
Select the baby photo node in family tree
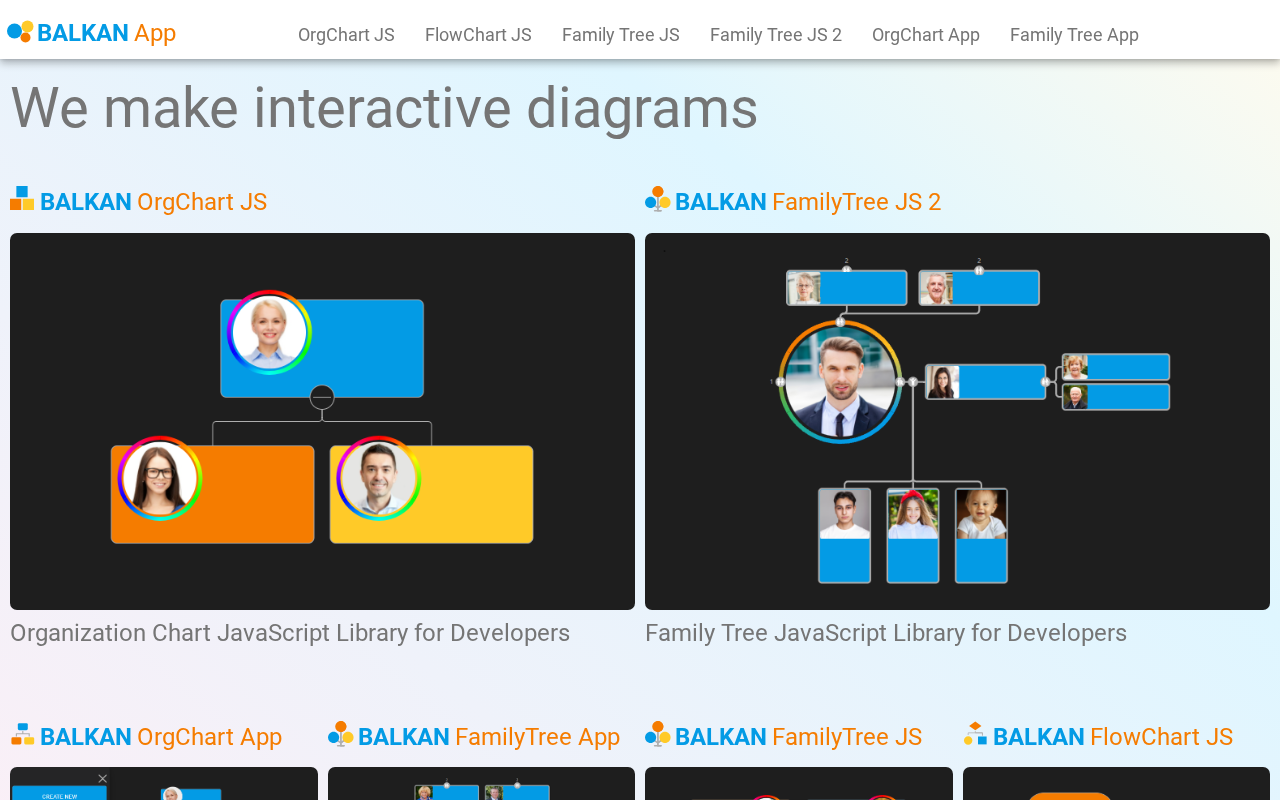(981, 535)
